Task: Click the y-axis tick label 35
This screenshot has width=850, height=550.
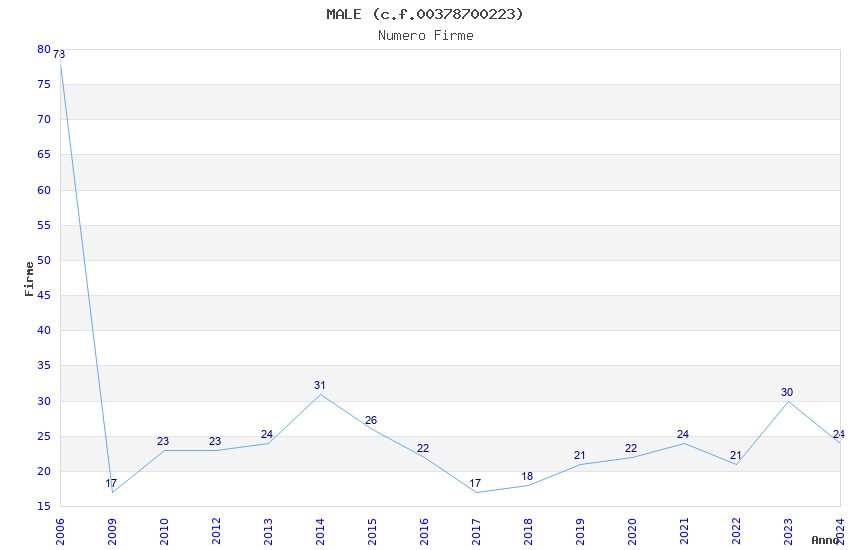Action: [44, 366]
